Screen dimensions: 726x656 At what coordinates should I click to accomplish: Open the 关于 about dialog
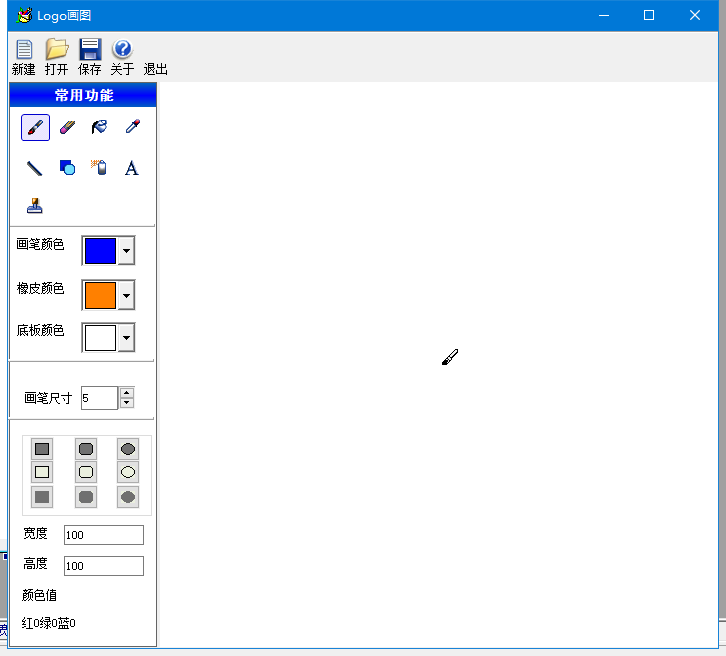pos(122,57)
